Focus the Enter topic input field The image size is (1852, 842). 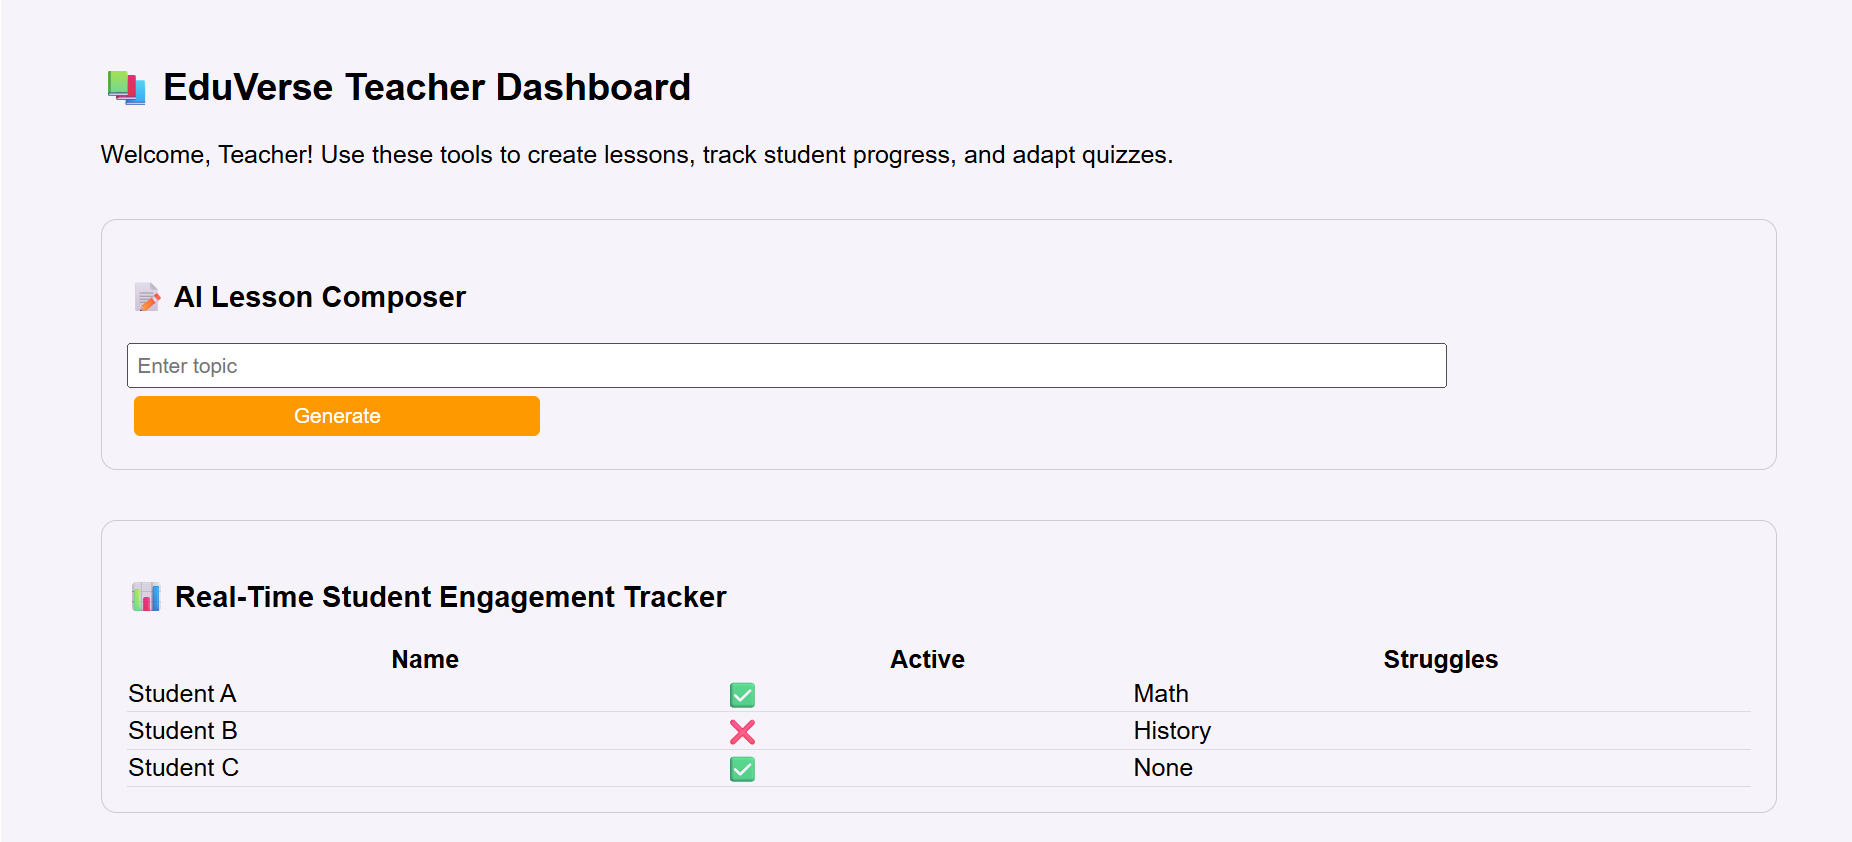coord(786,365)
